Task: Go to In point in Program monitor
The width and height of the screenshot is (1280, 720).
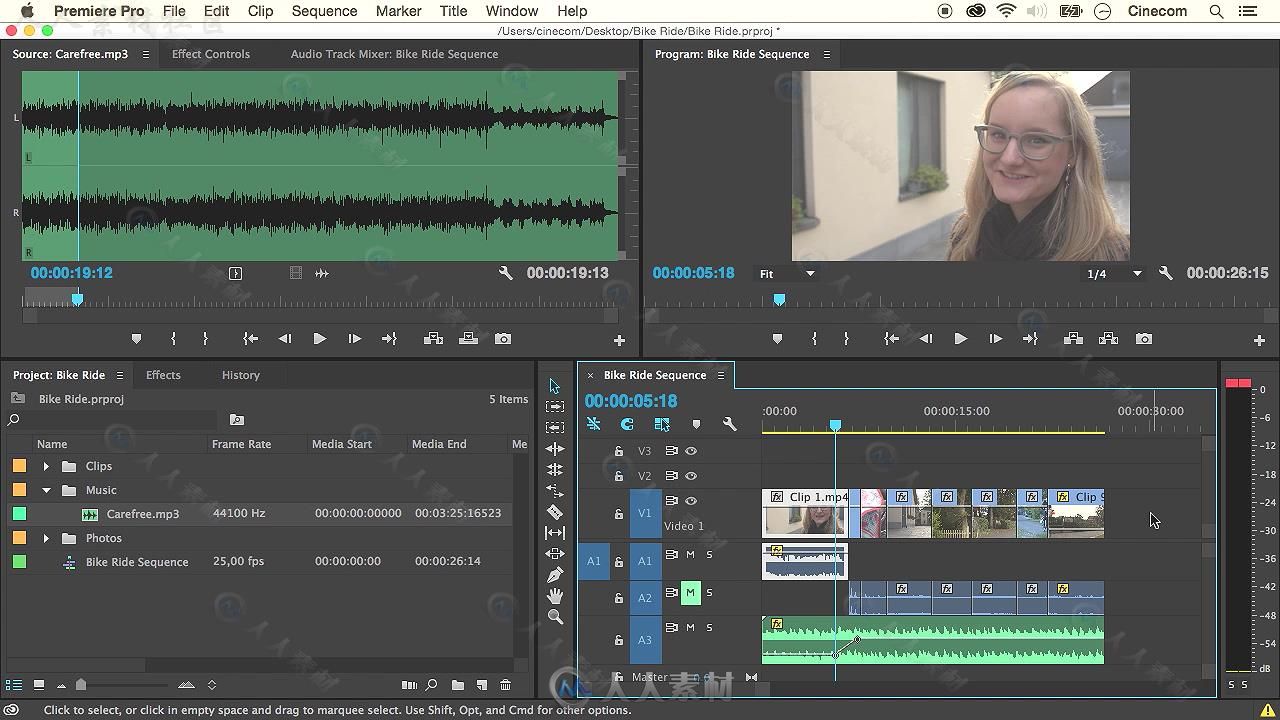Action: (x=891, y=339)
